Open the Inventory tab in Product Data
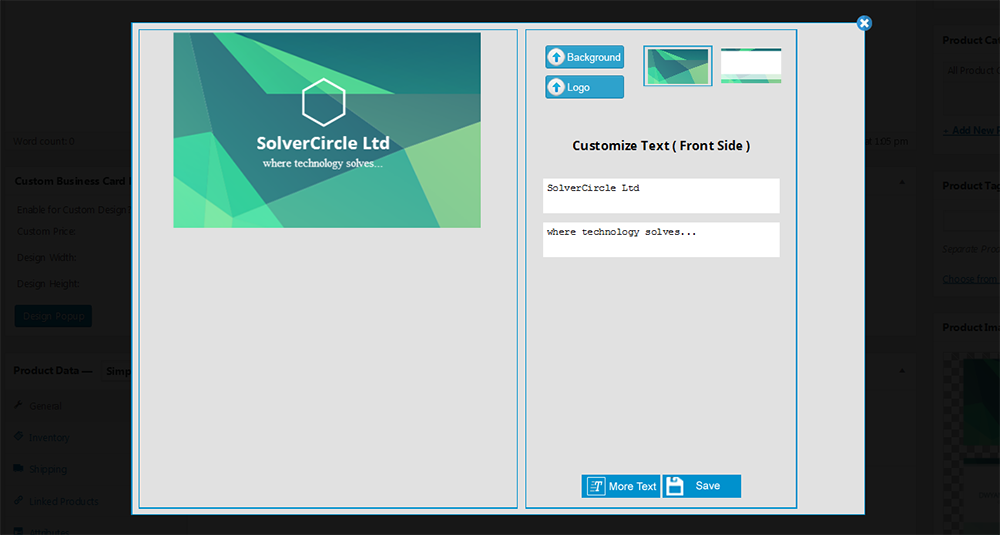 (x=48, y=437)
